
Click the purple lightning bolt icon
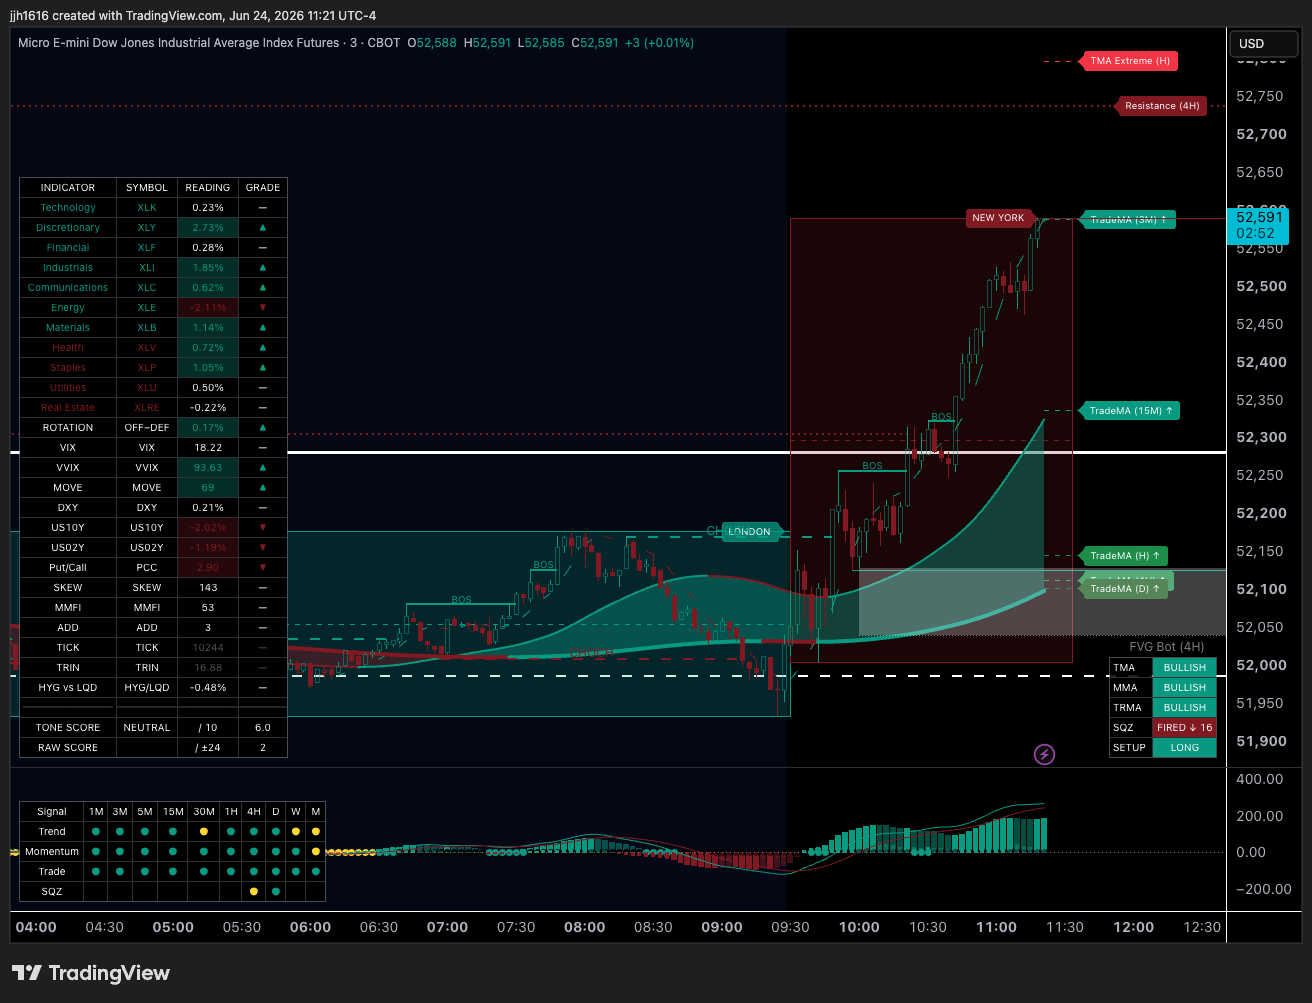click(x=1044, y=754)
